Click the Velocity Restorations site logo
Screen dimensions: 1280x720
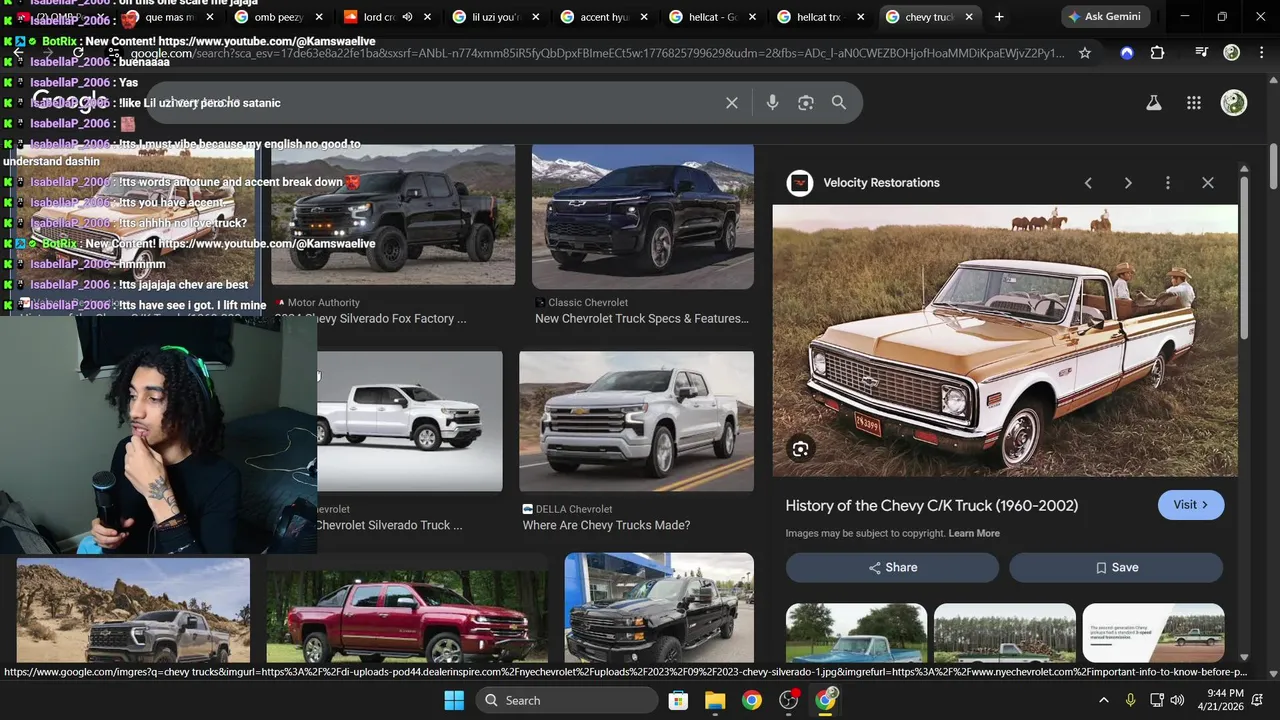(x=800, y=183)
